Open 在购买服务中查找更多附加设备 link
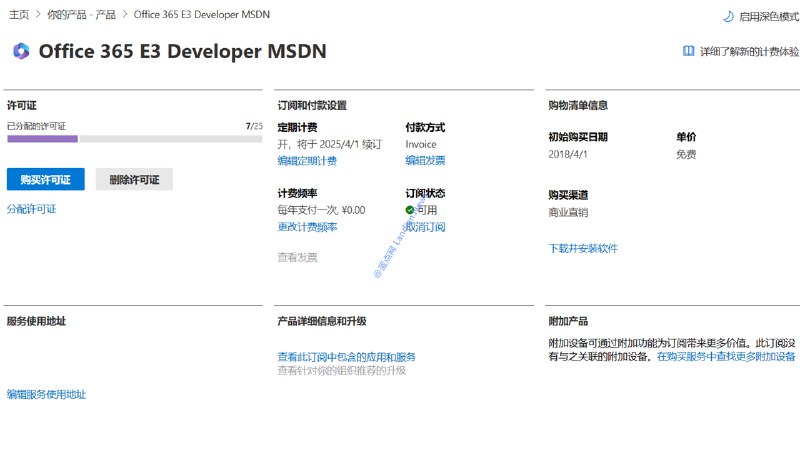This screenshot has width=800, height=470. point(726,356)
